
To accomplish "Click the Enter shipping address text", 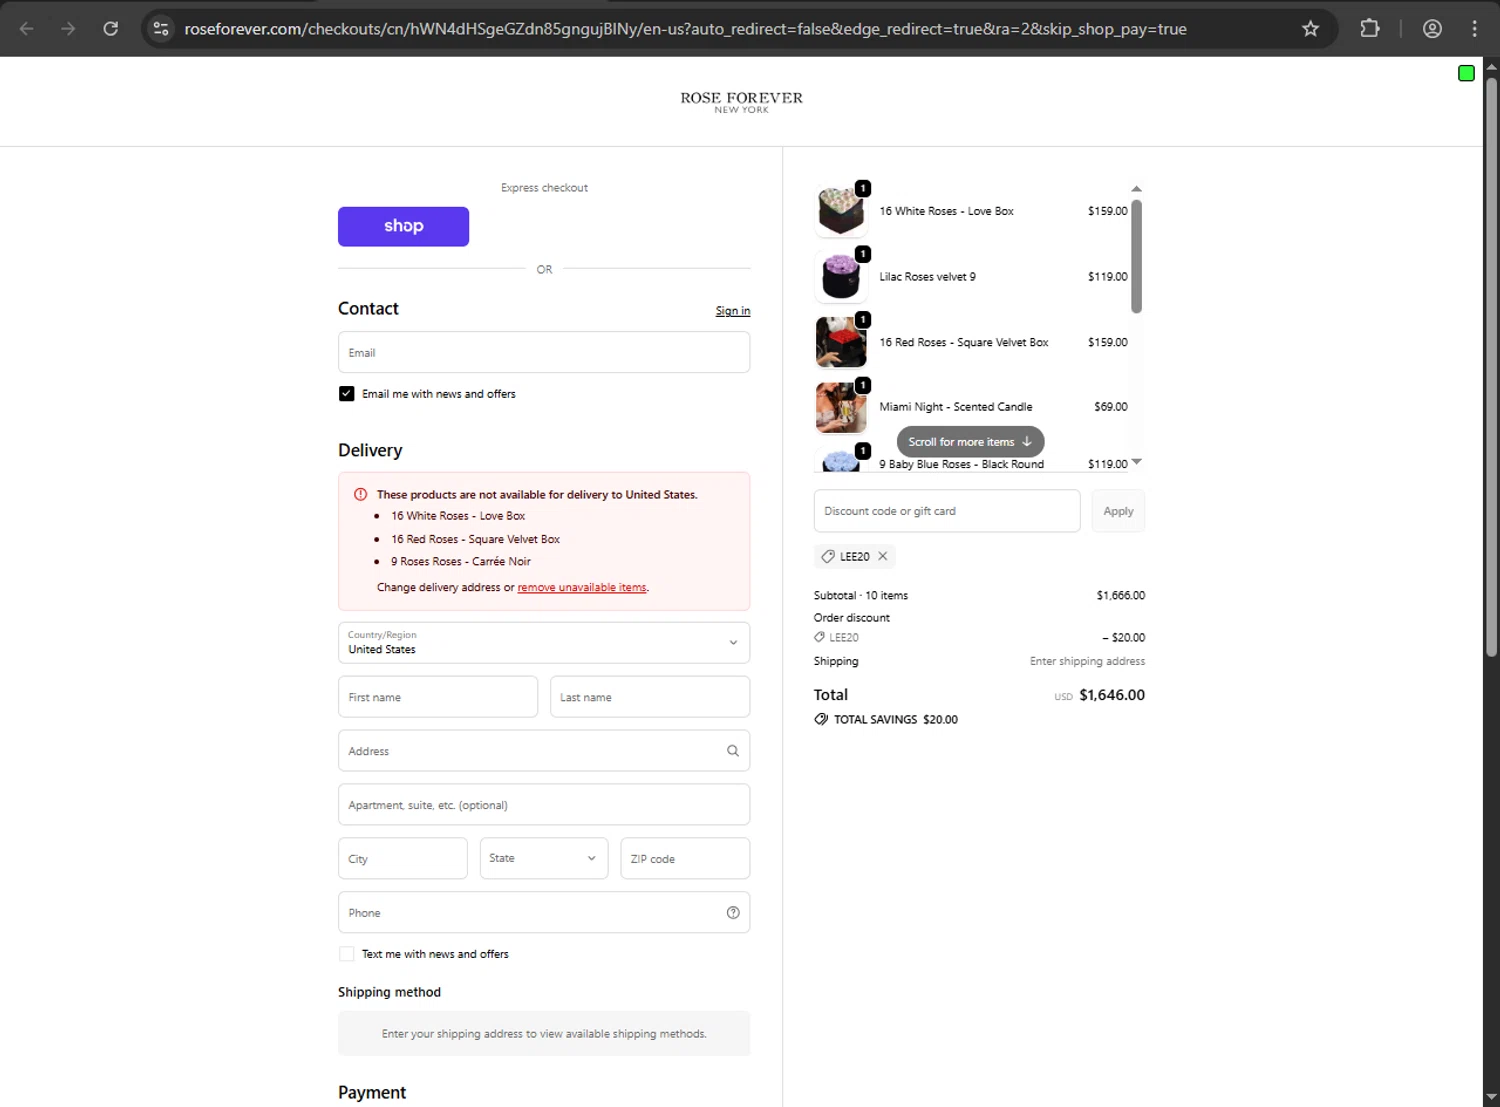I will tap(1087, 661).
